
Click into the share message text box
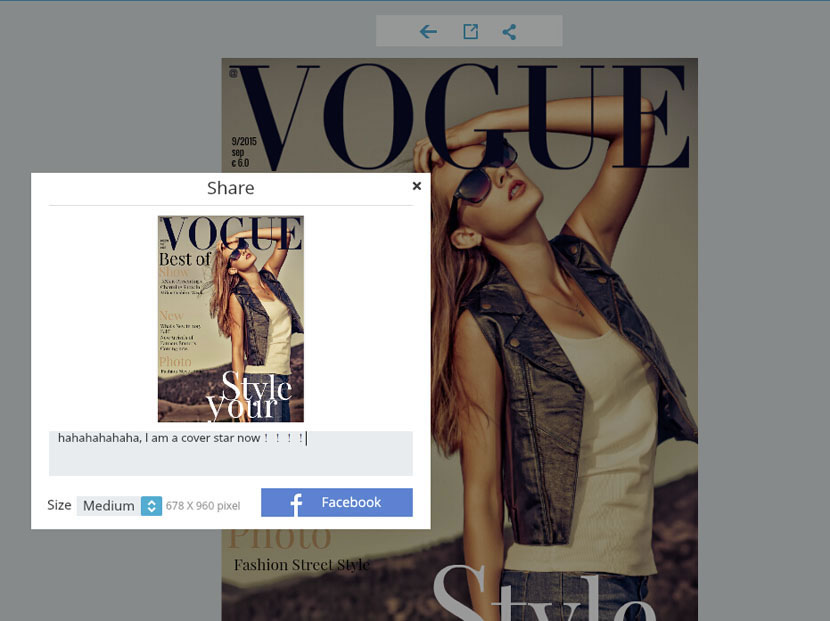[x=231, y=453]
